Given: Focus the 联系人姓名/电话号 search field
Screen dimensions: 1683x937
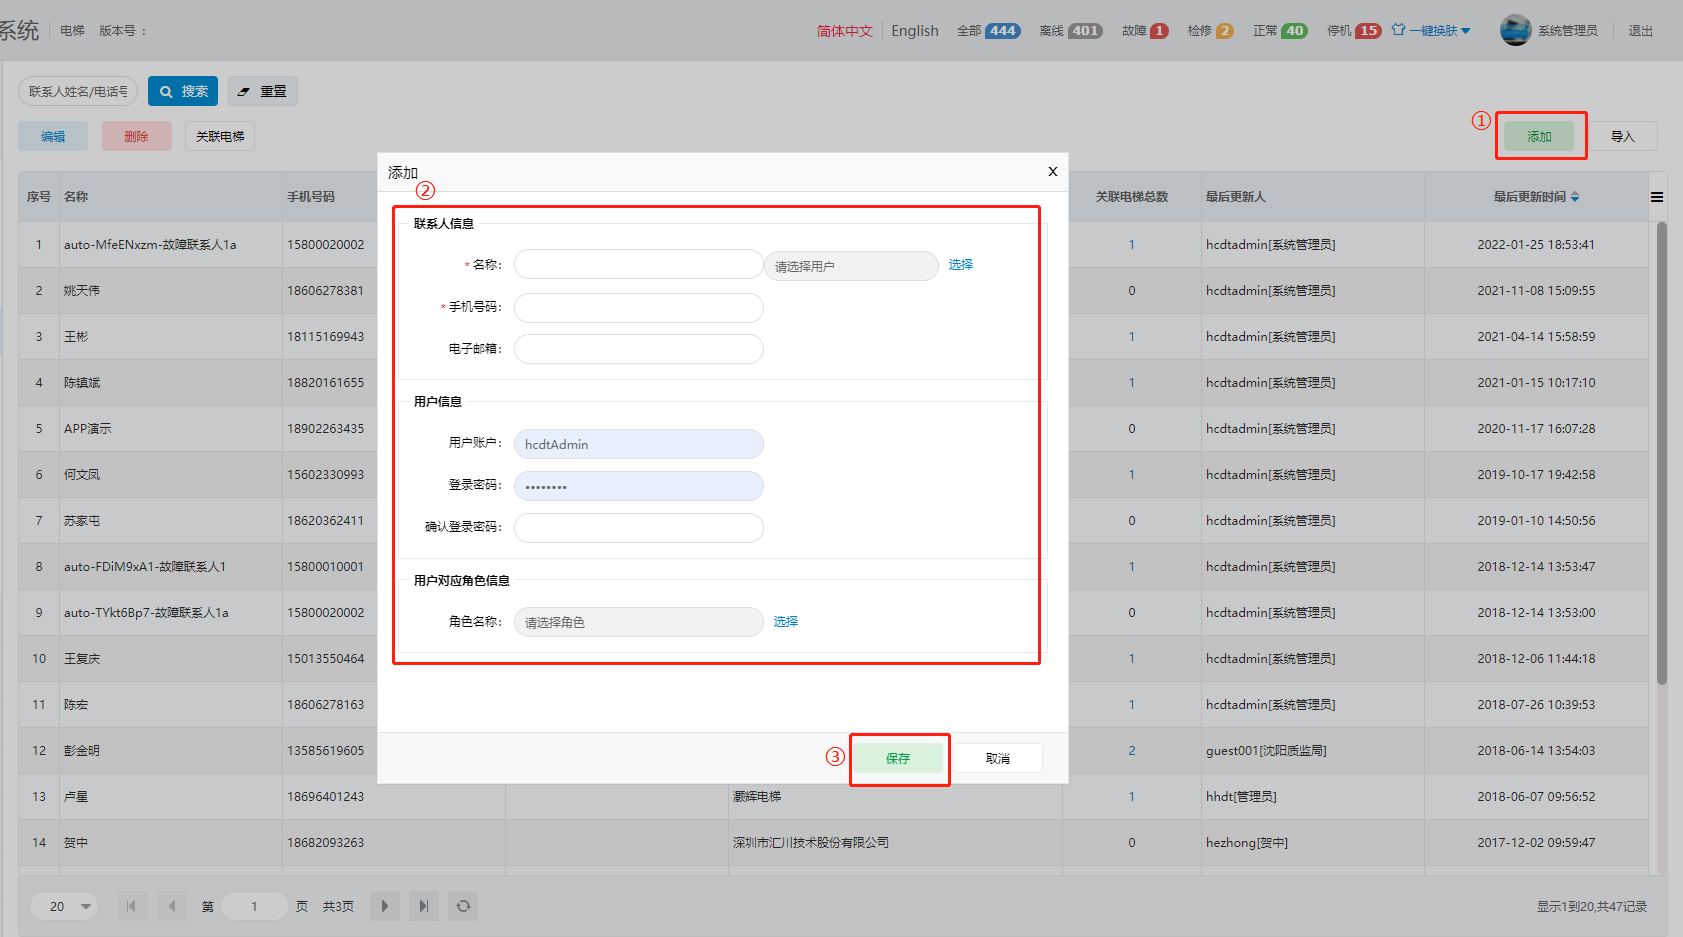Looking at the screenshot, I should click(78, 91).
